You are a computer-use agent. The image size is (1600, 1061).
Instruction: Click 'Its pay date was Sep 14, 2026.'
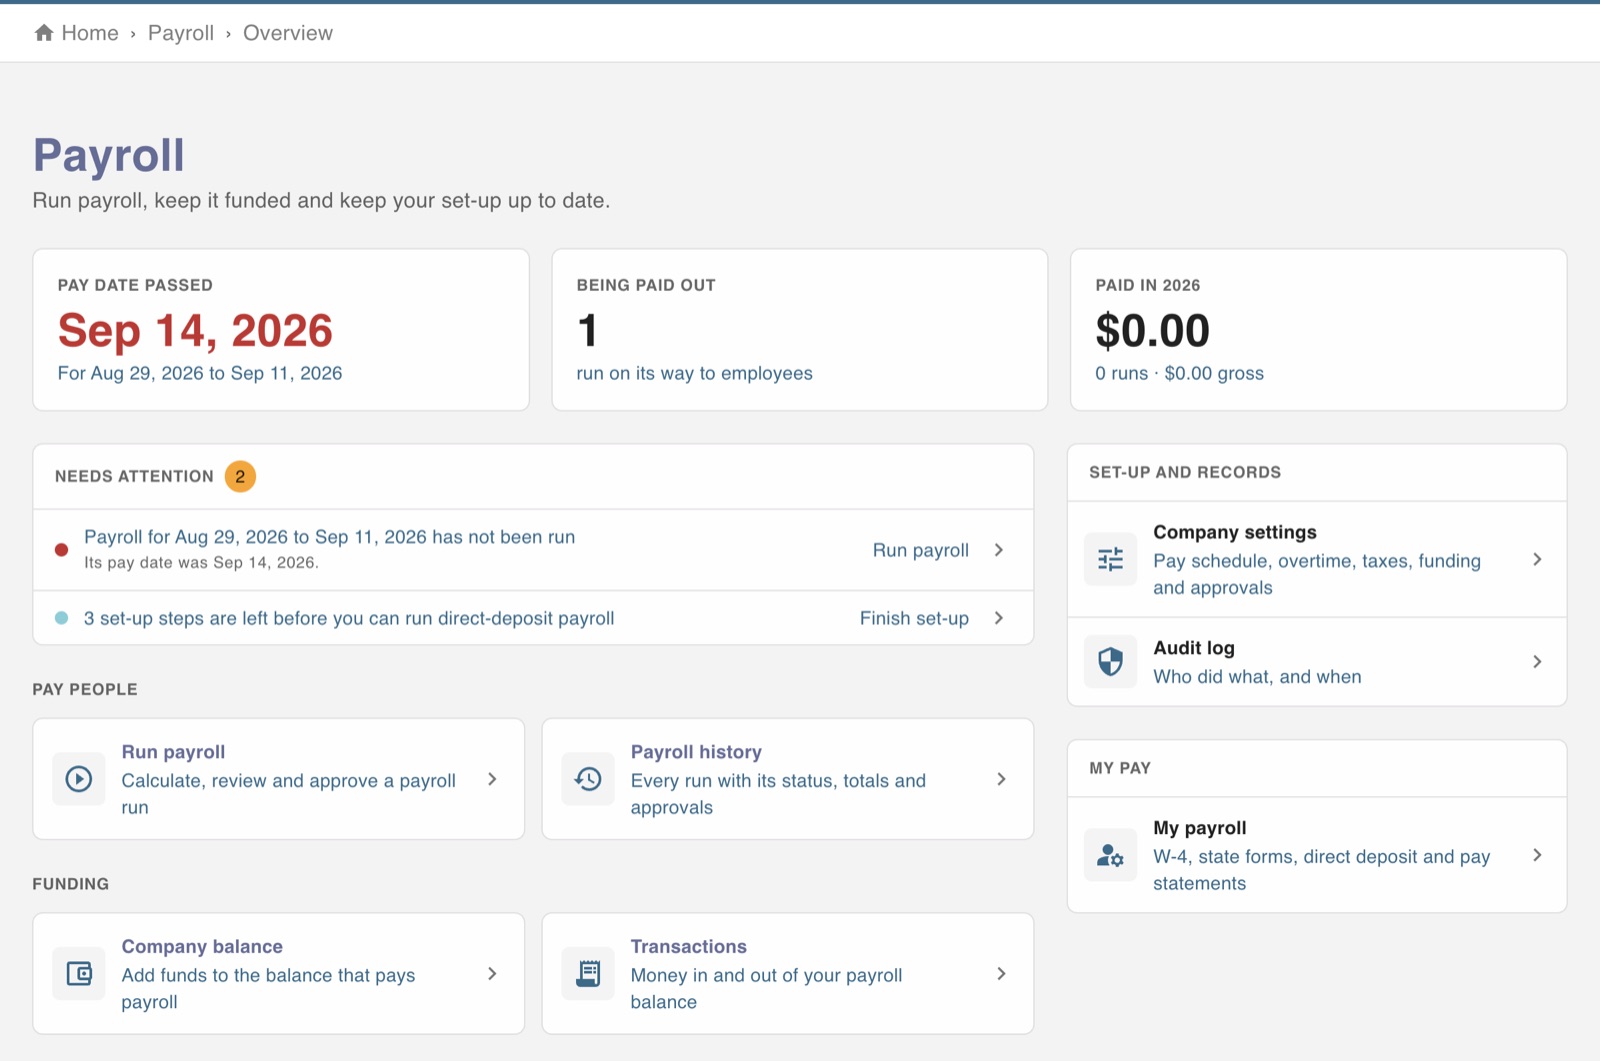tap(201, 563)
